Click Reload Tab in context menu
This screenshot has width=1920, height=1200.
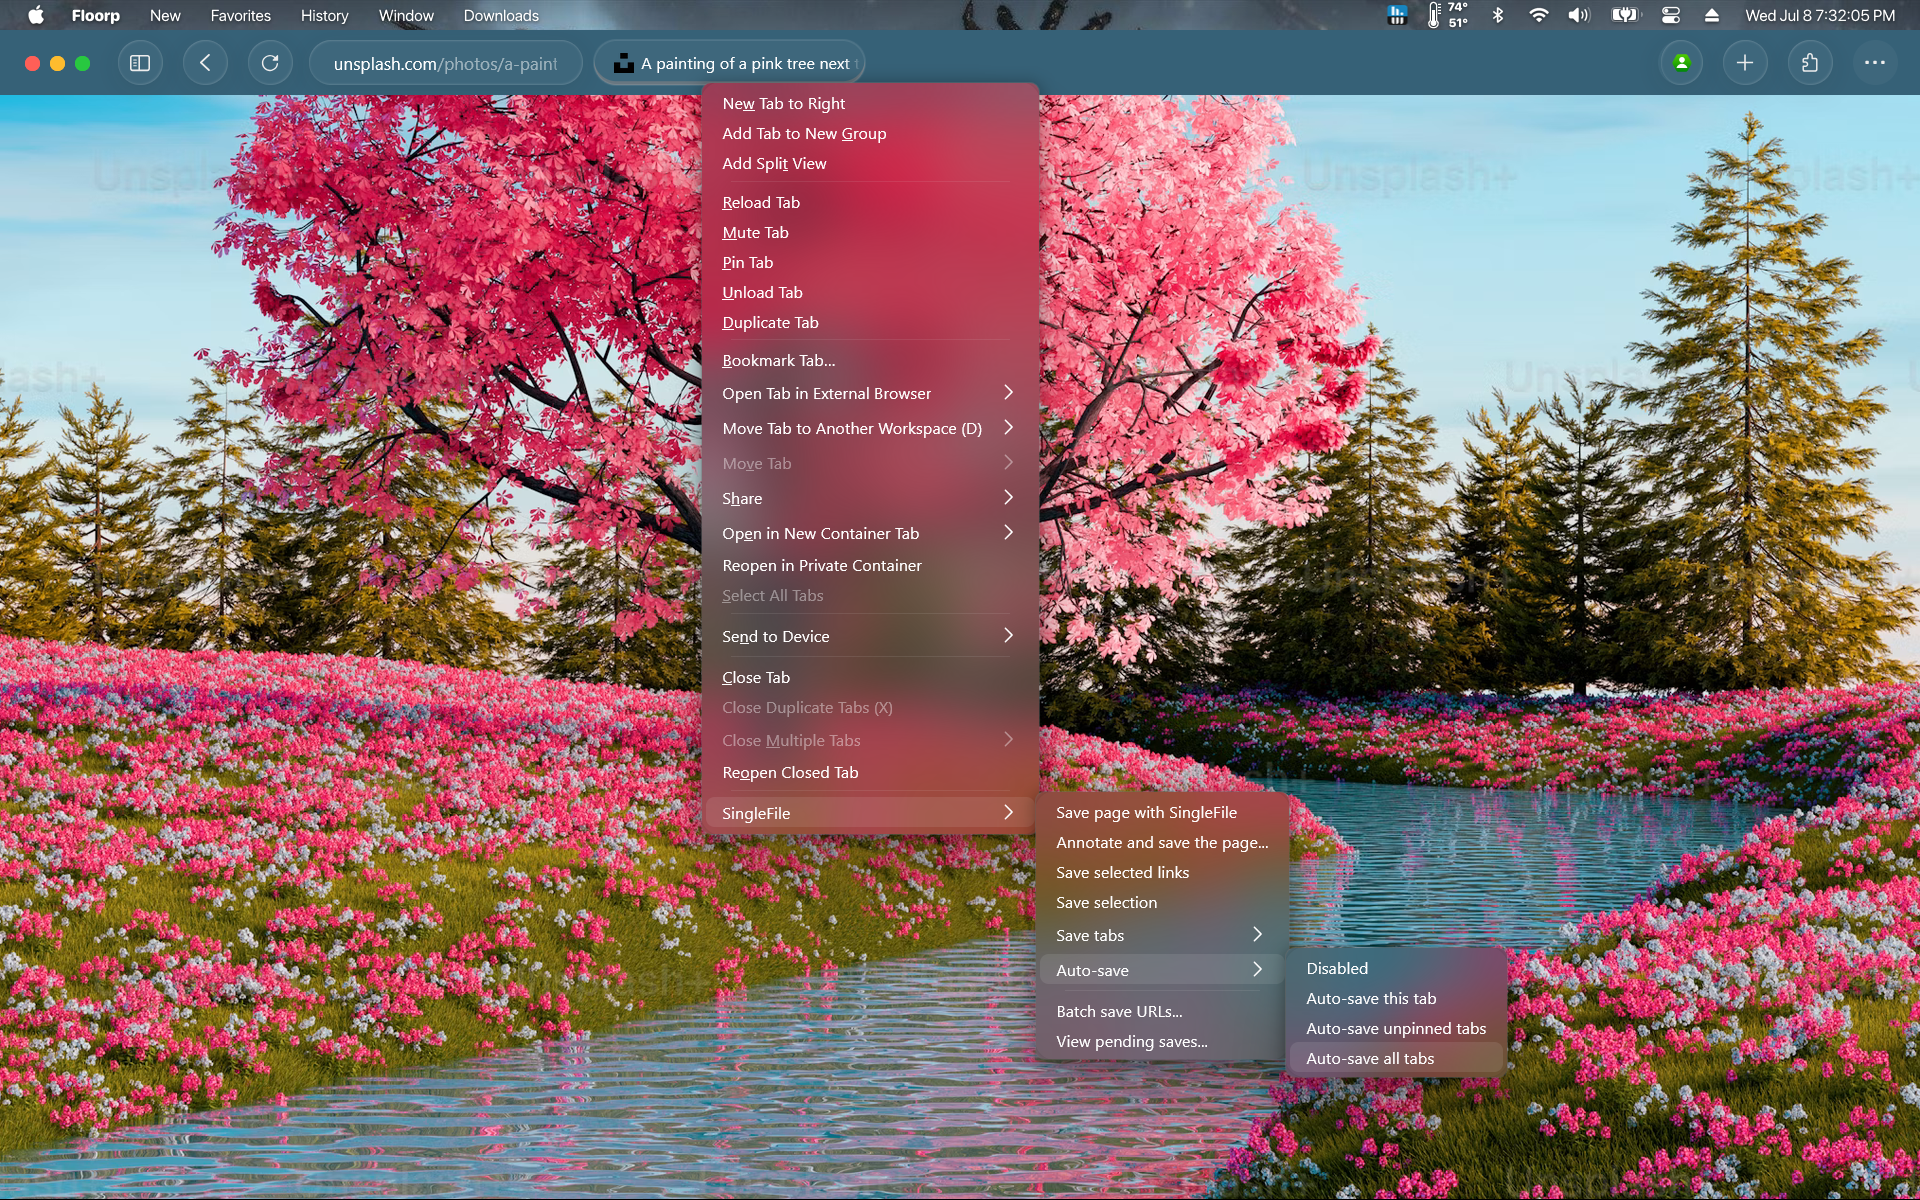tap(870, 202)
